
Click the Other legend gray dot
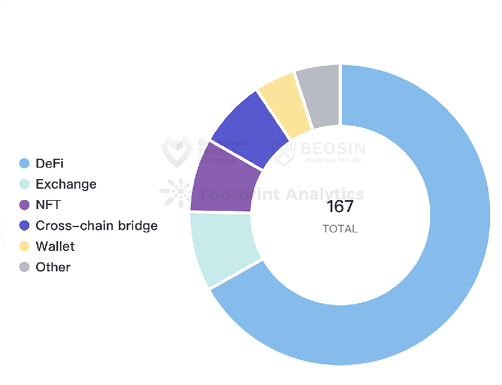pos(24,267)
